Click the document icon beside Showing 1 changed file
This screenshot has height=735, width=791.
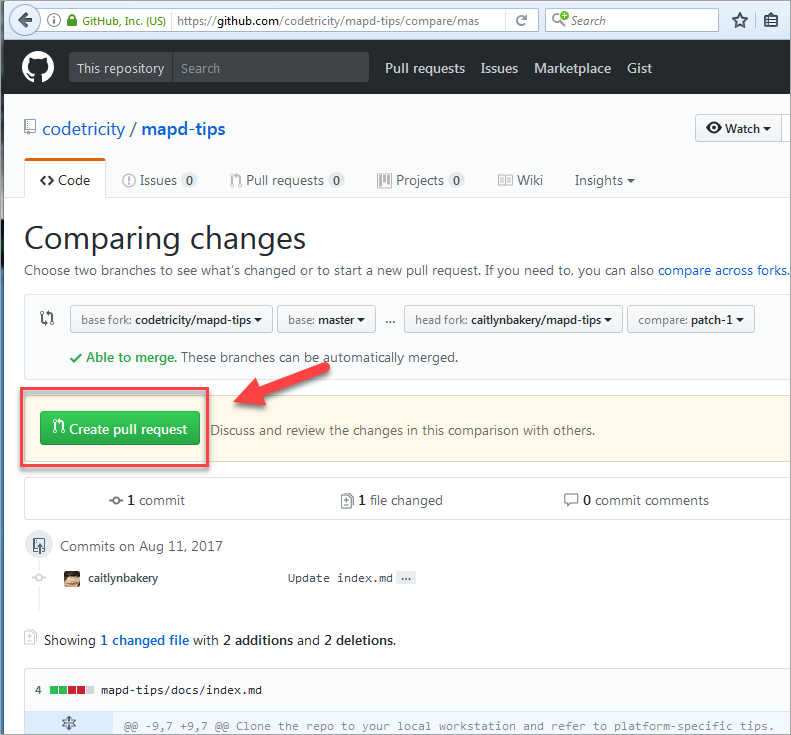30,638
